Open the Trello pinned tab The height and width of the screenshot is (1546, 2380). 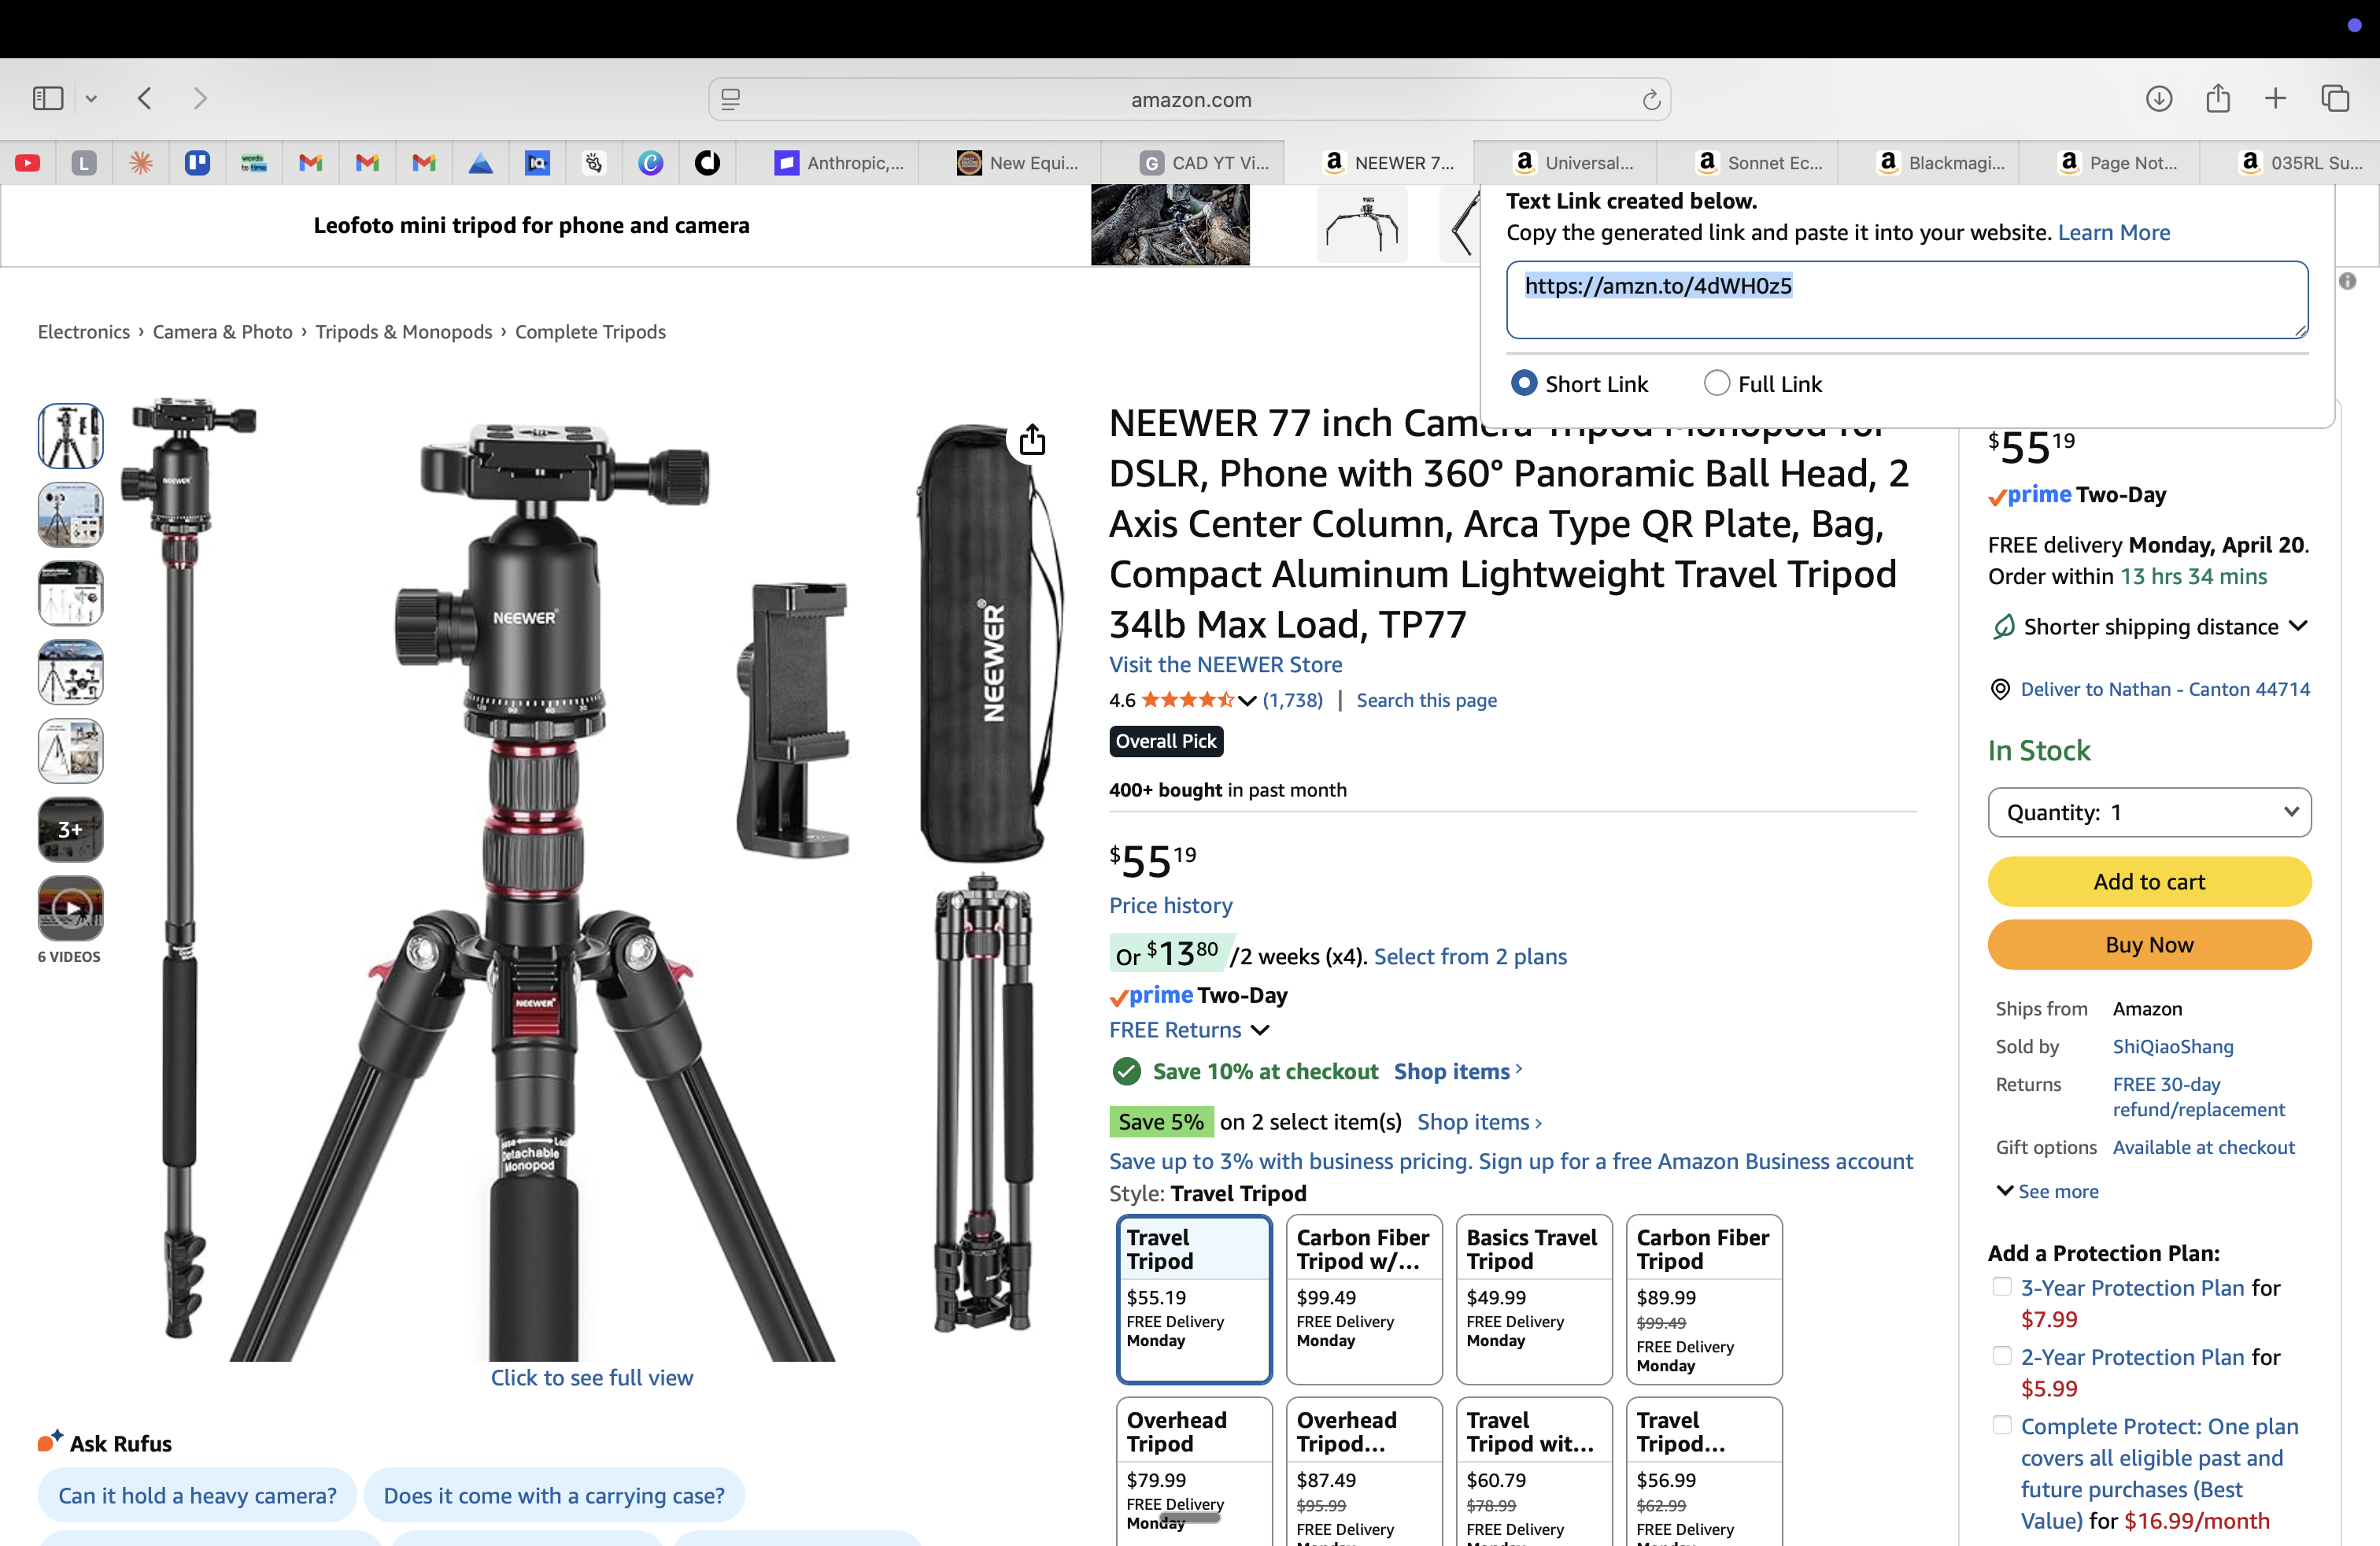pos(197,162)
